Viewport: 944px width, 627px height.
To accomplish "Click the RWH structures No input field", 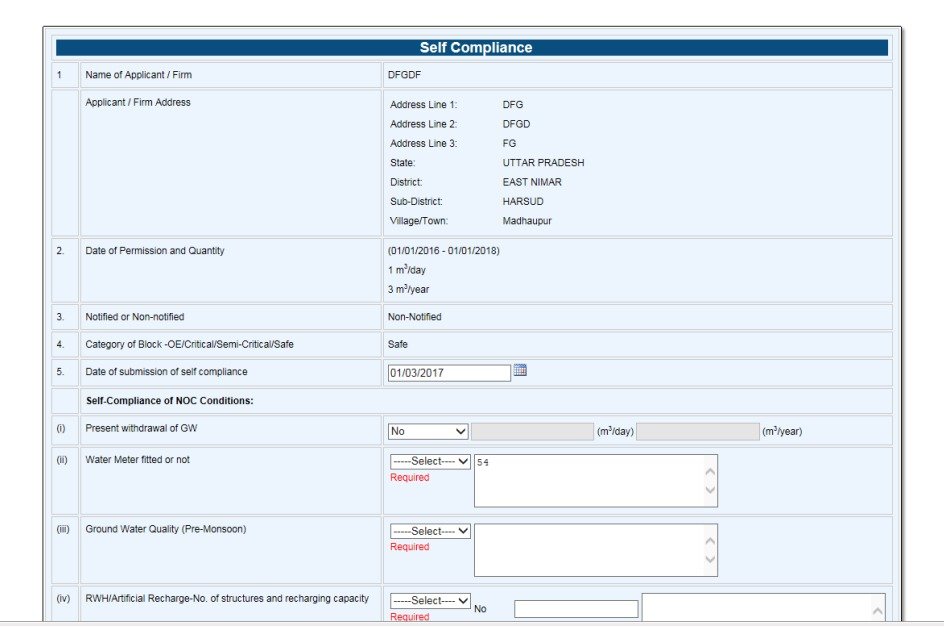I will (576, 609).
